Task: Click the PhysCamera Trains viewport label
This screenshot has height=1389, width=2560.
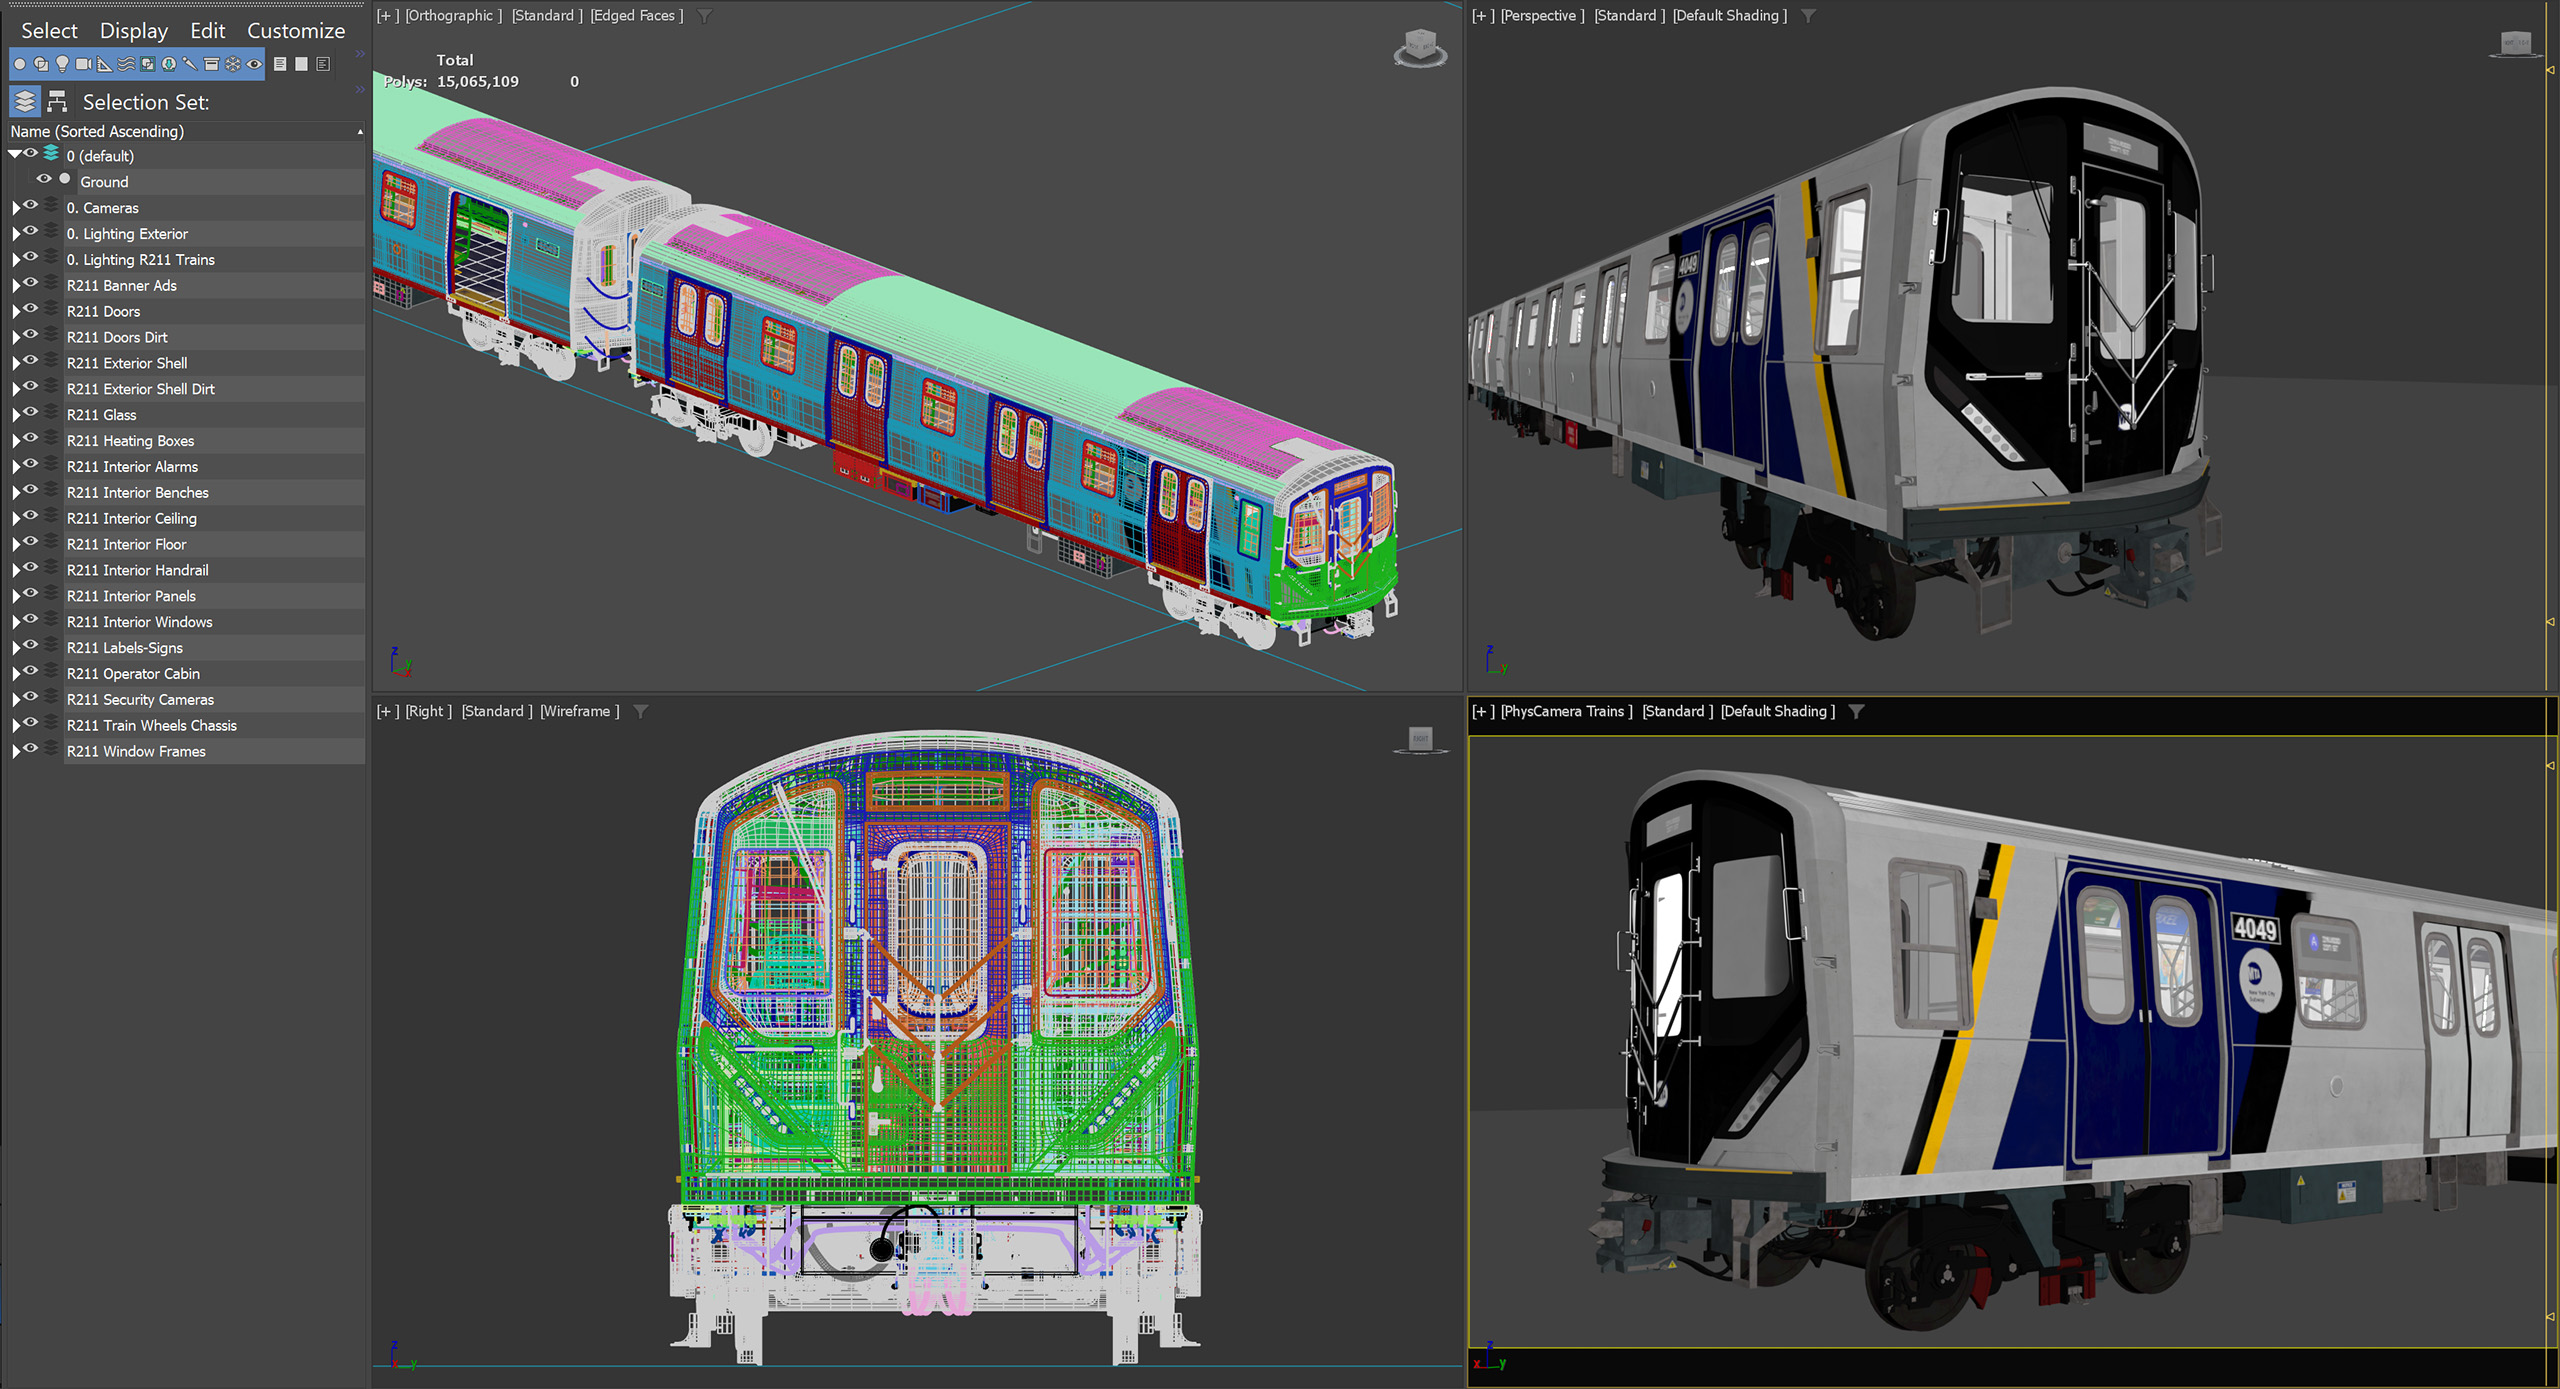Action: pyautogui.click(x=1566, y=711)
